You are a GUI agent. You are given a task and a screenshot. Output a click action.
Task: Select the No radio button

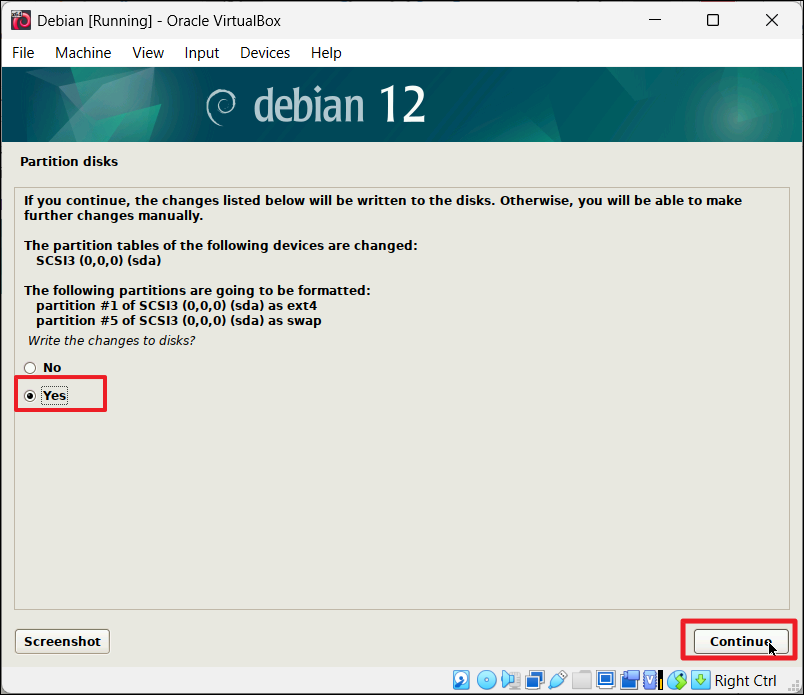pyautogui.click(x=30, y=368)
